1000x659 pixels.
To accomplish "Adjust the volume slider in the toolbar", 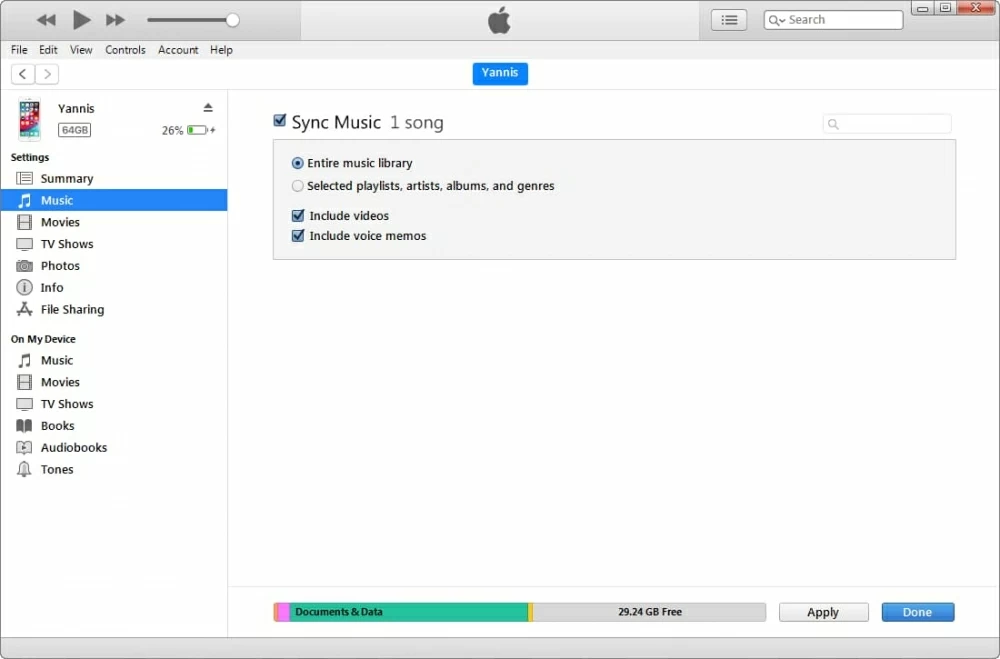I will click(232, 19).
